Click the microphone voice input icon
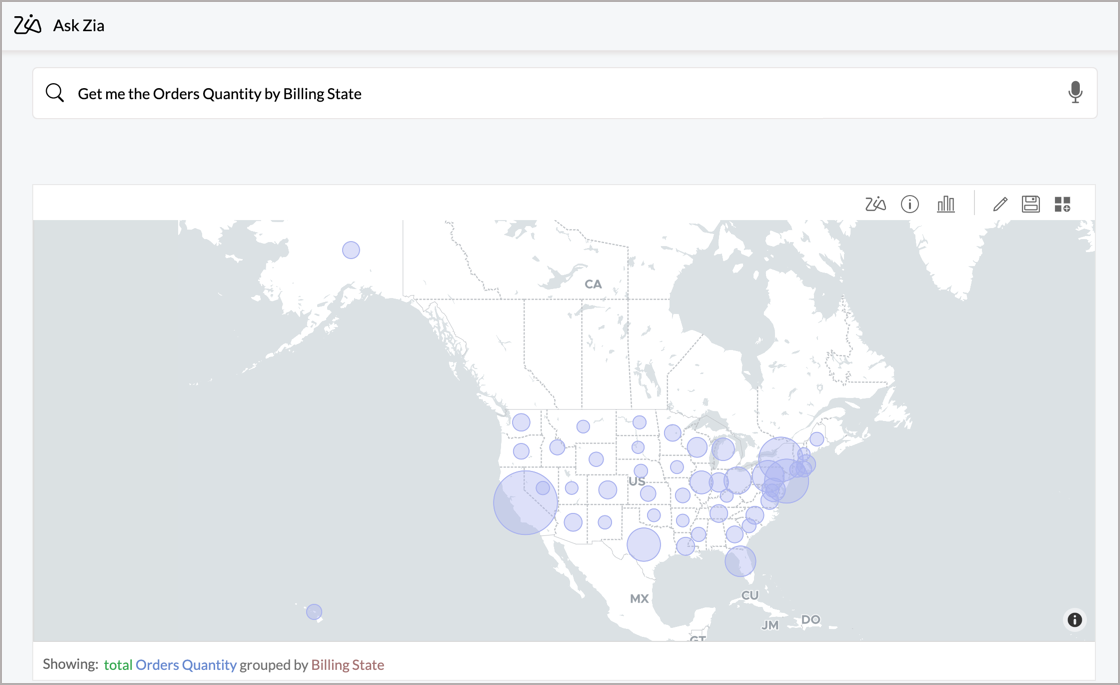 point(1075,93)
